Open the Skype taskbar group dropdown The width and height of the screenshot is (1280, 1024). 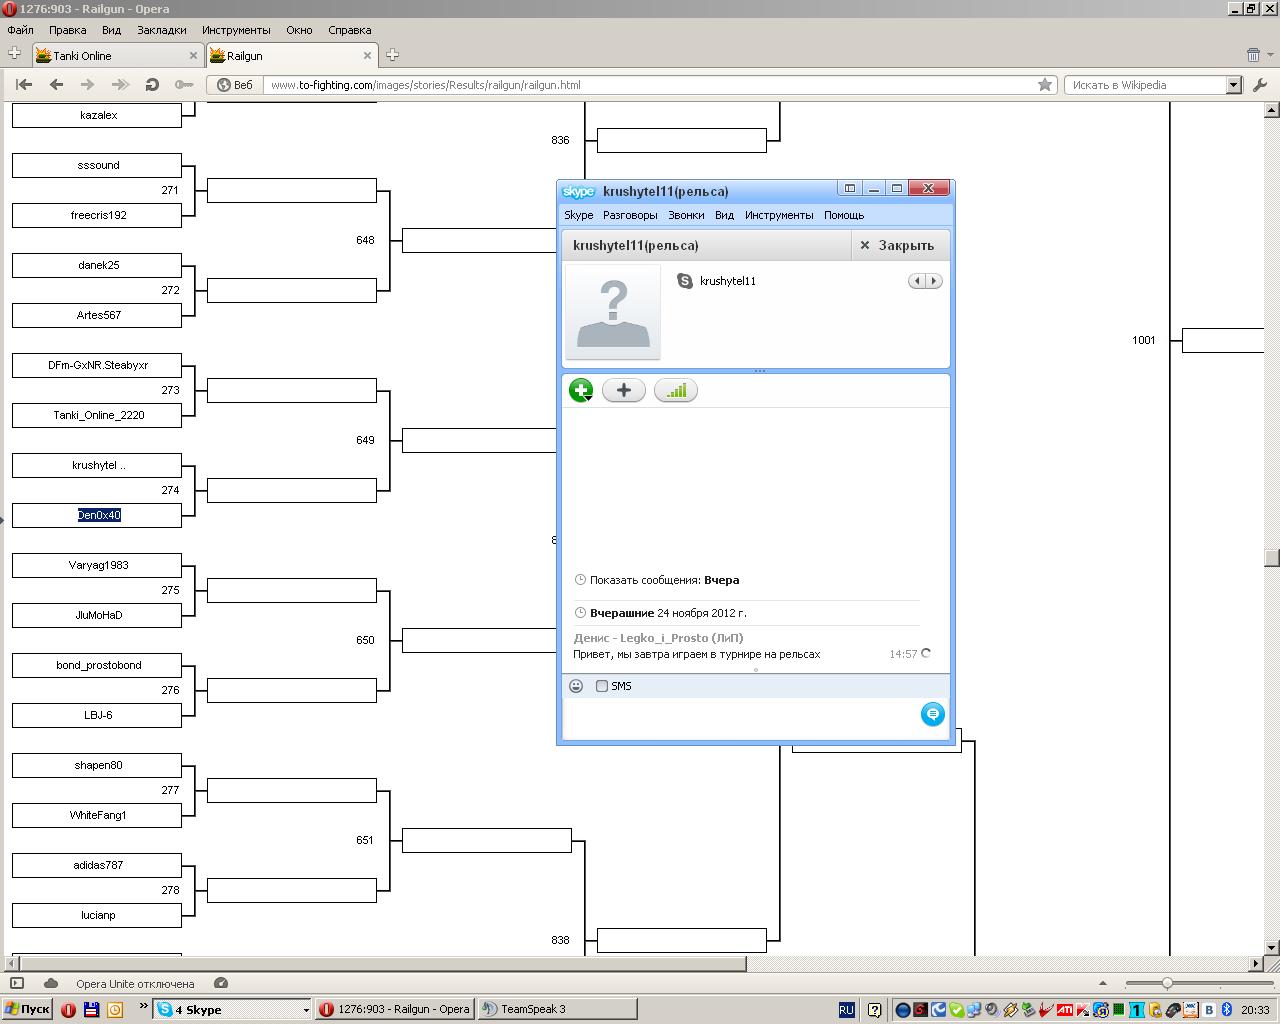[x=306, y=1009]
